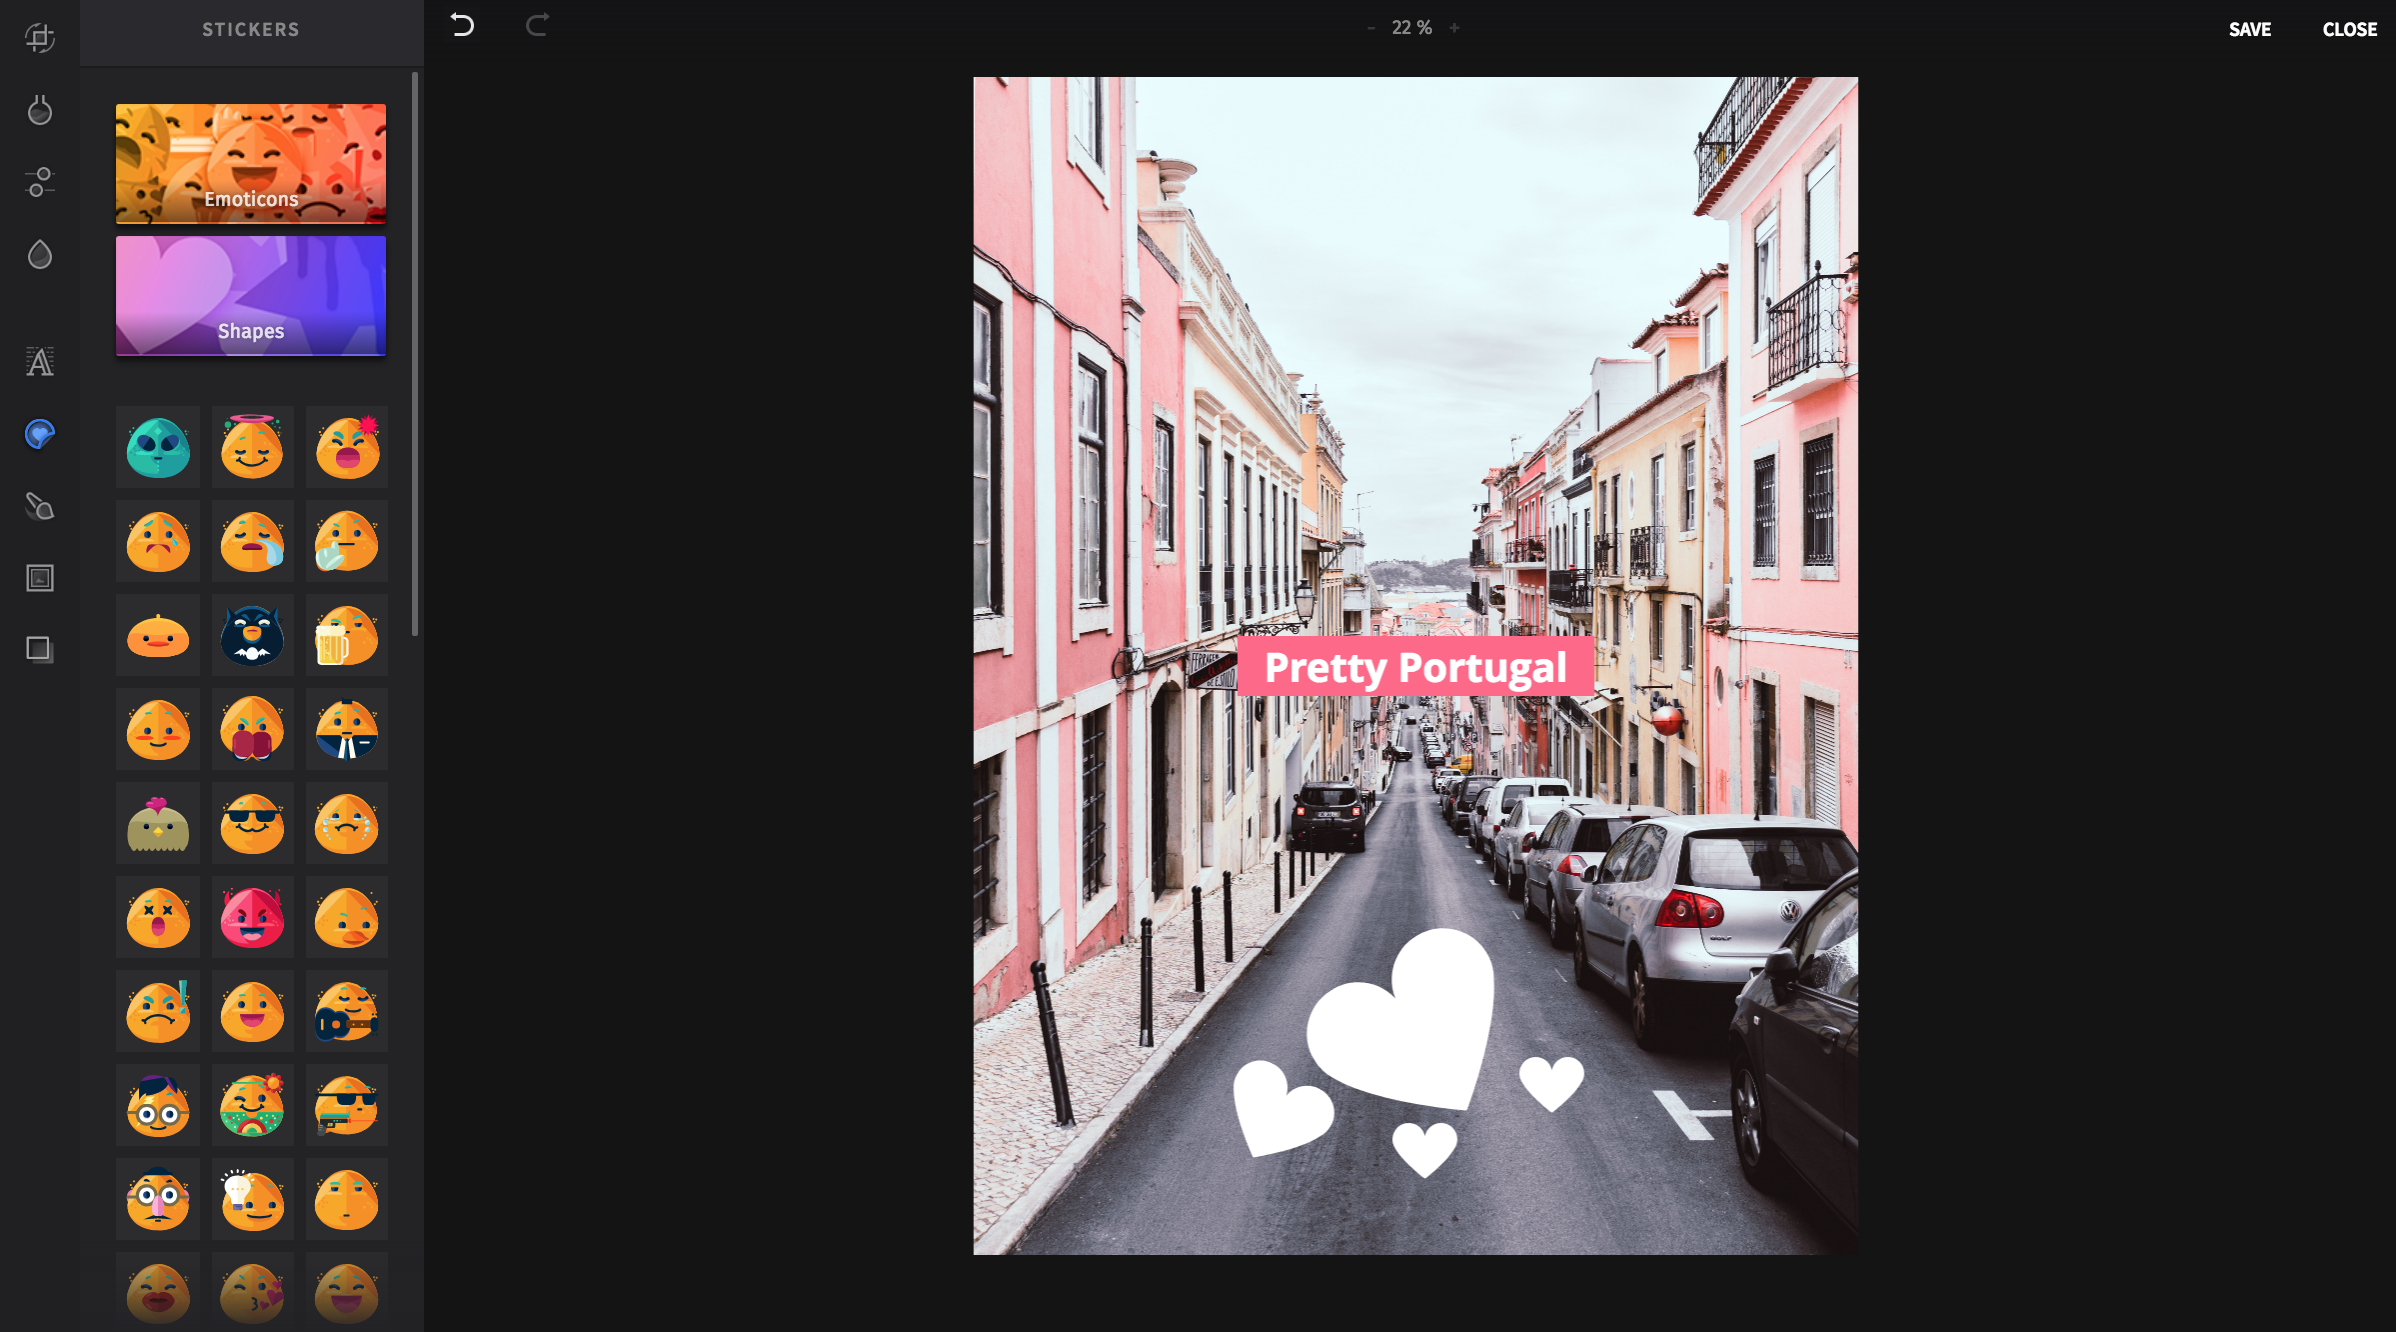The width and height of the screenshot is (2396, 1332).
Task: Select the Pretty Portugal text label on canvas
Action: [x=1415, y=667]
